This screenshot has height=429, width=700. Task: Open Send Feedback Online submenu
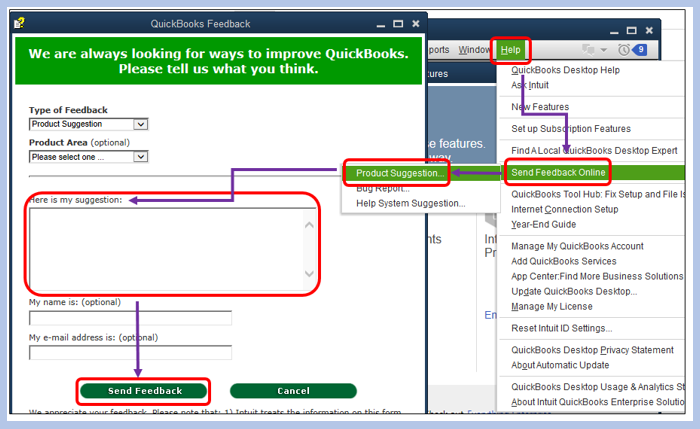tap(558, 173)
